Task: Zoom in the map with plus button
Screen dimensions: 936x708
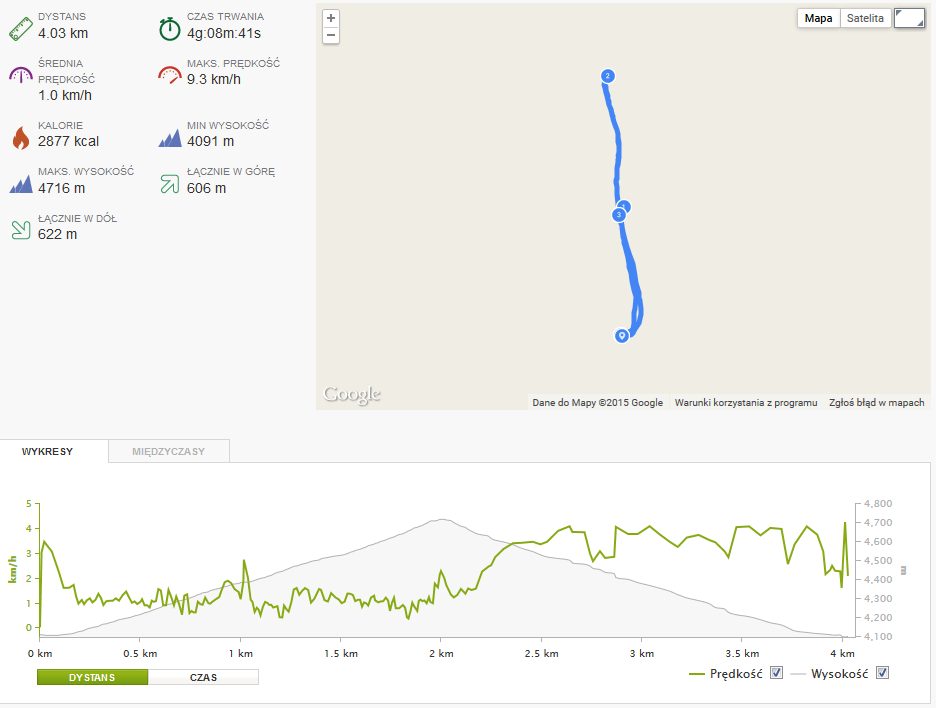Action: tap(331, 18)
